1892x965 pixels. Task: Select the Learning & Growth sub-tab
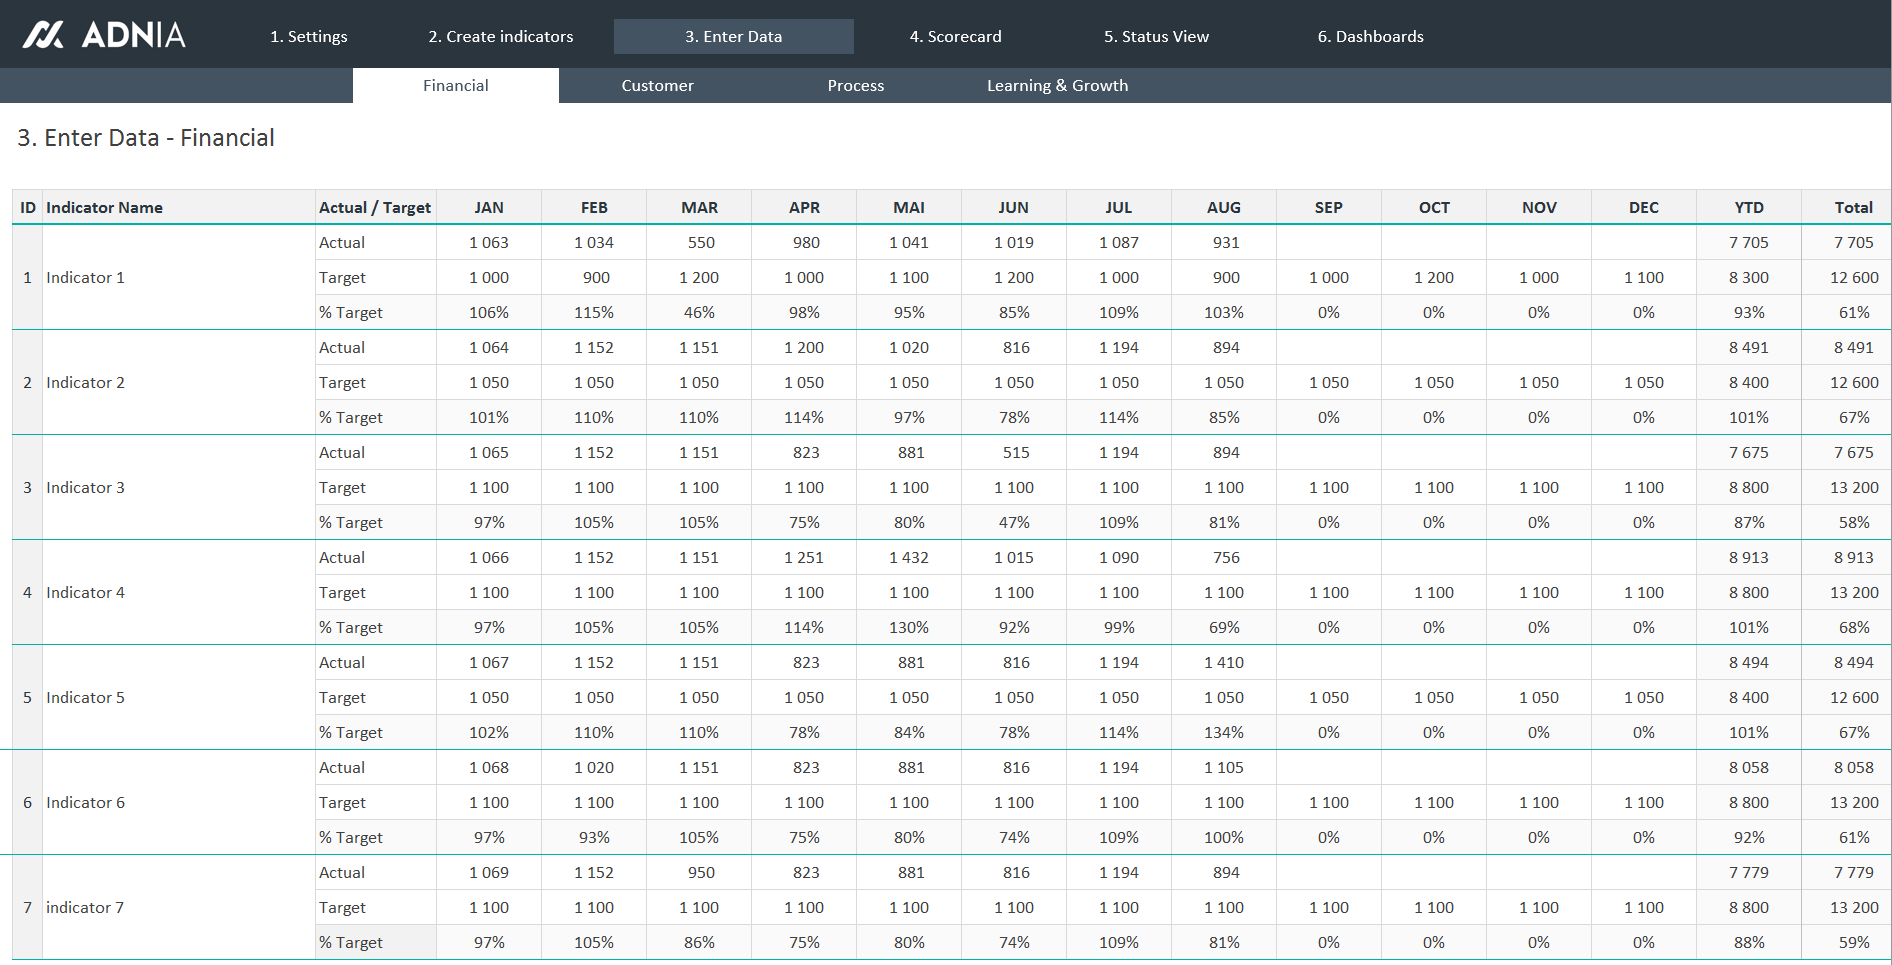tap(1057, 85)
